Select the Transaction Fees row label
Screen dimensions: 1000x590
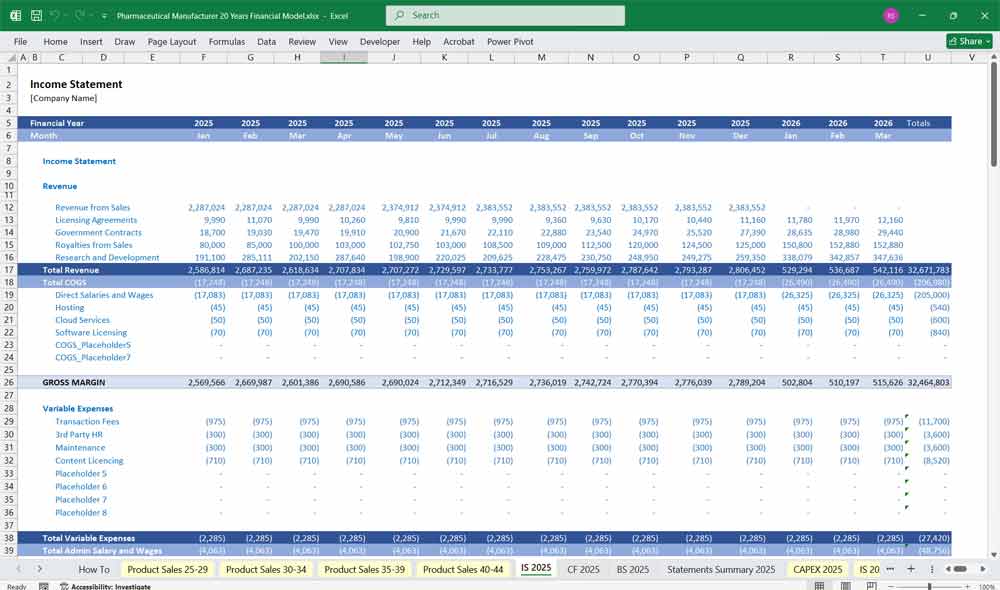click(x=87, y=421)
